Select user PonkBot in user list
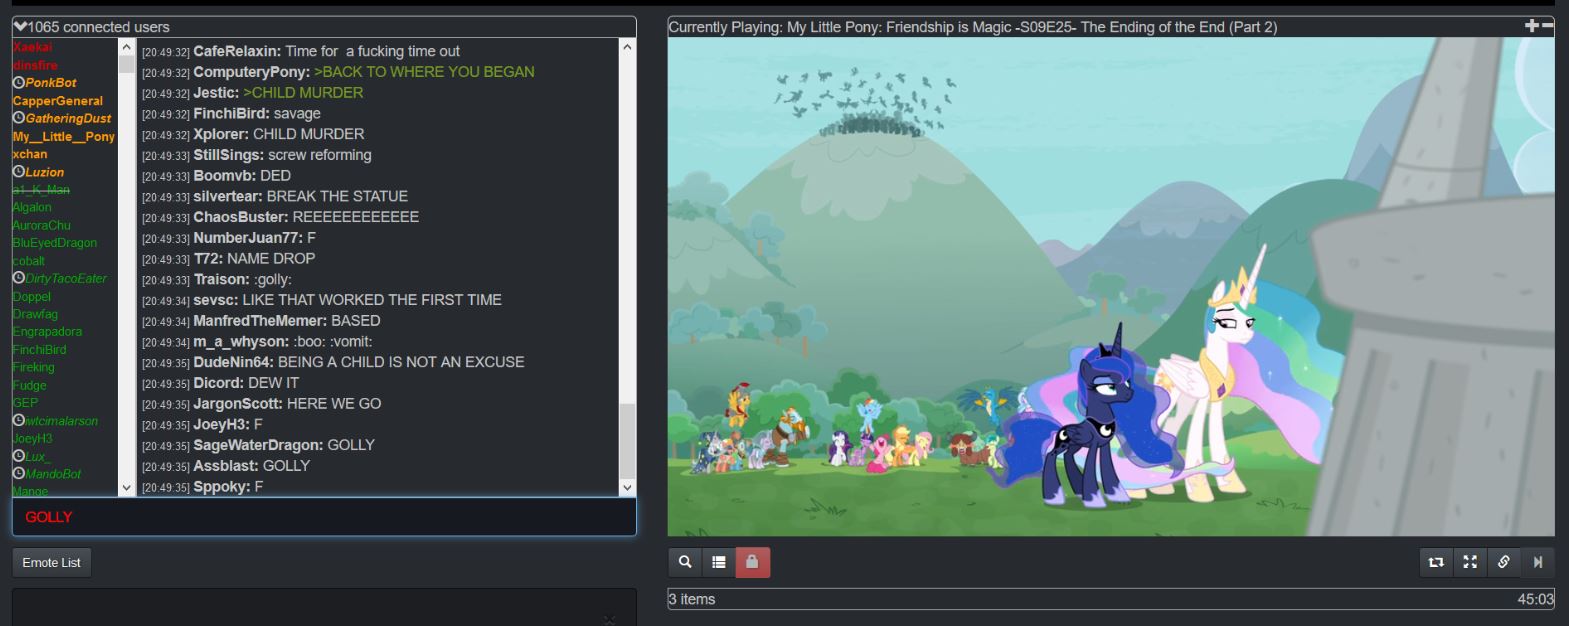This screenshot has width=1569, height=626. tap(51, 83)
